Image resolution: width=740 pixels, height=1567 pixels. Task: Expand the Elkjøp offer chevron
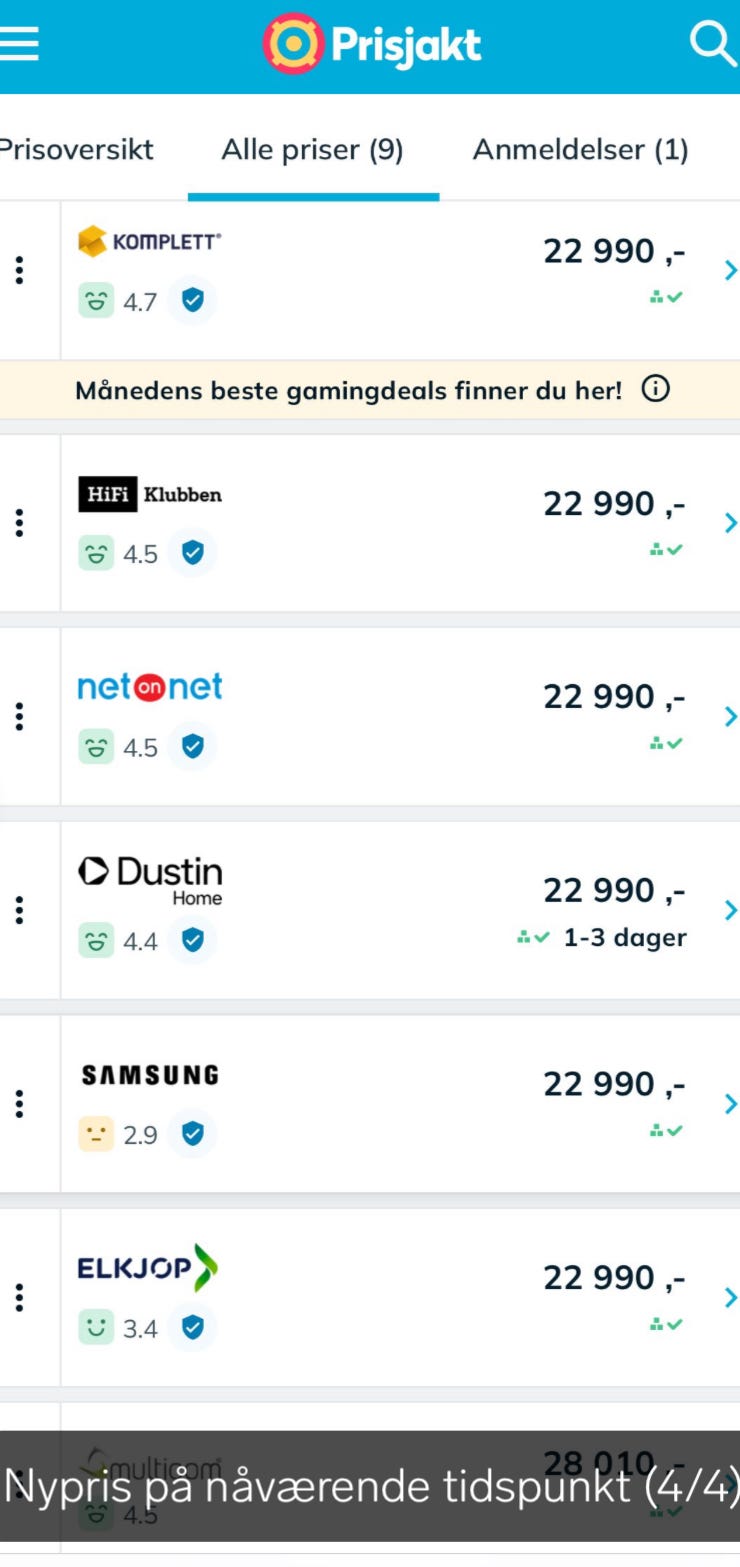730,1298
